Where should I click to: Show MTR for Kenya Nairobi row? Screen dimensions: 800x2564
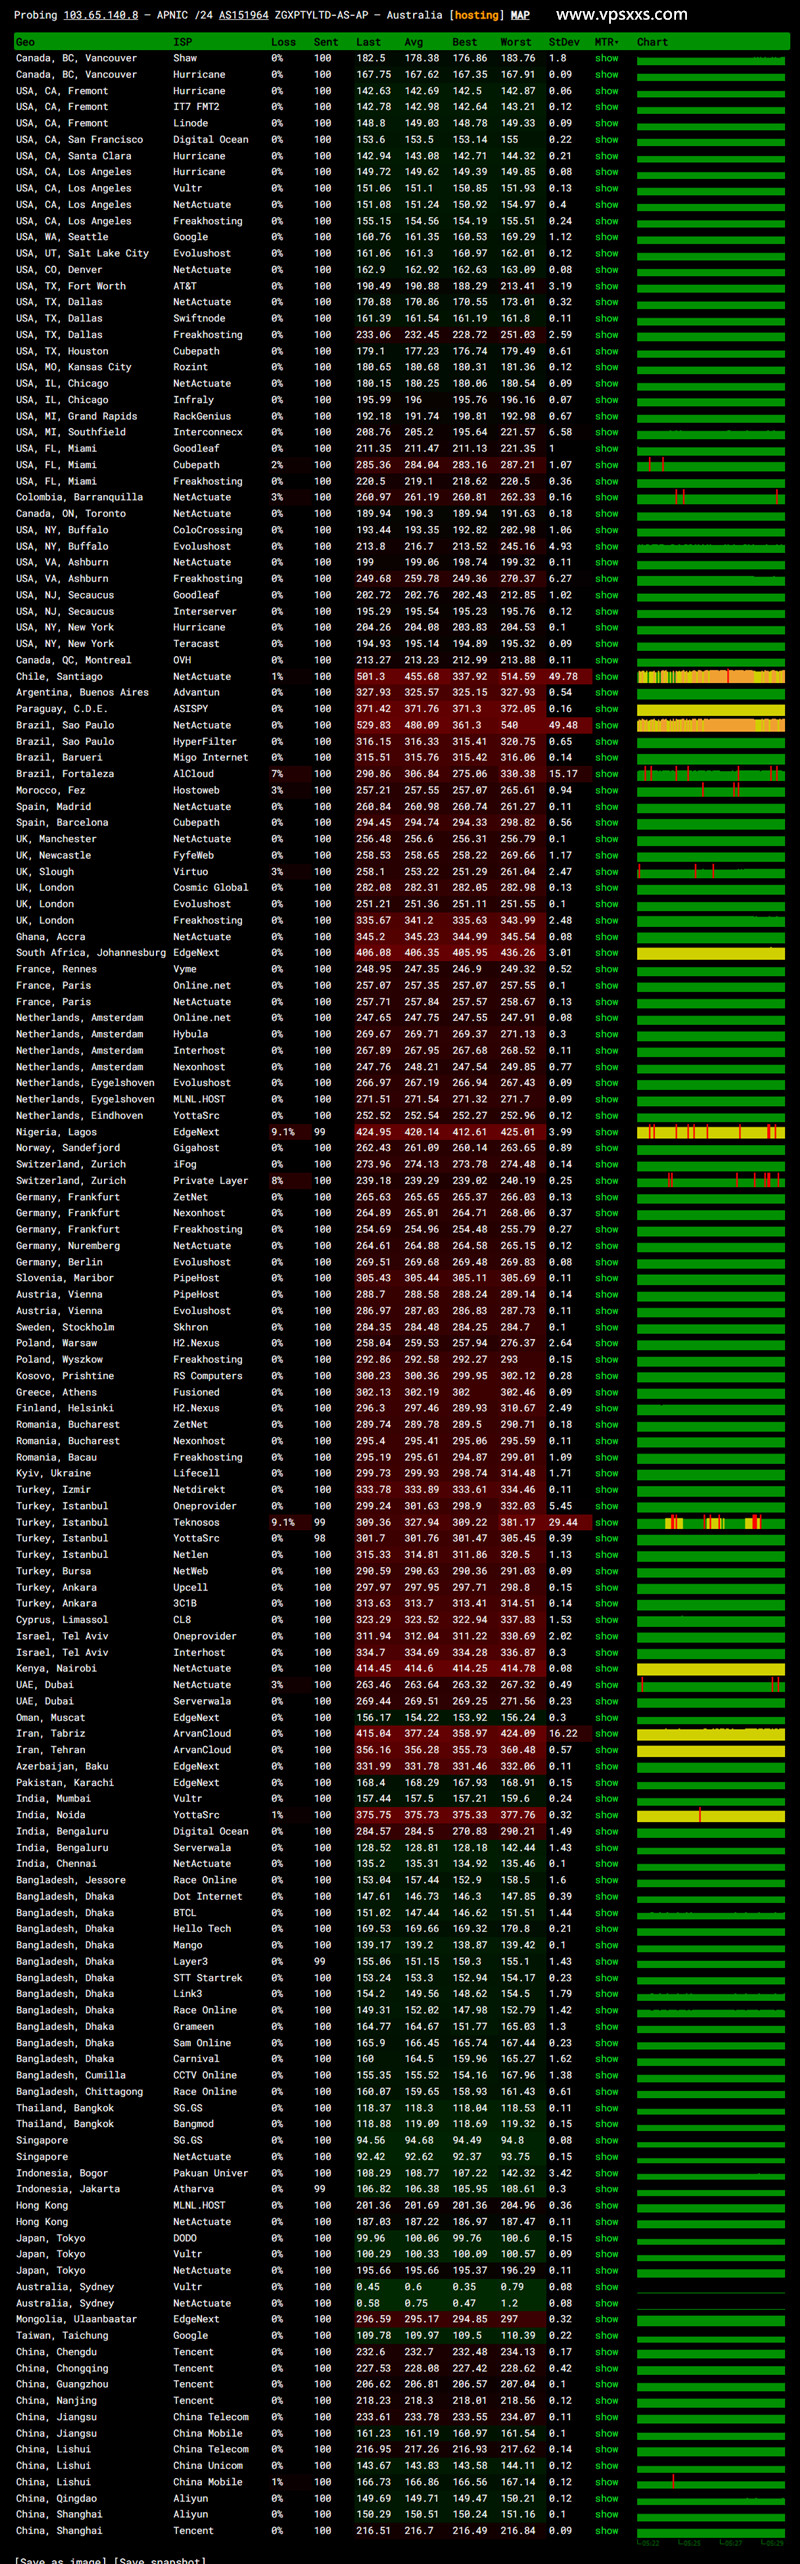point(606,1668)
